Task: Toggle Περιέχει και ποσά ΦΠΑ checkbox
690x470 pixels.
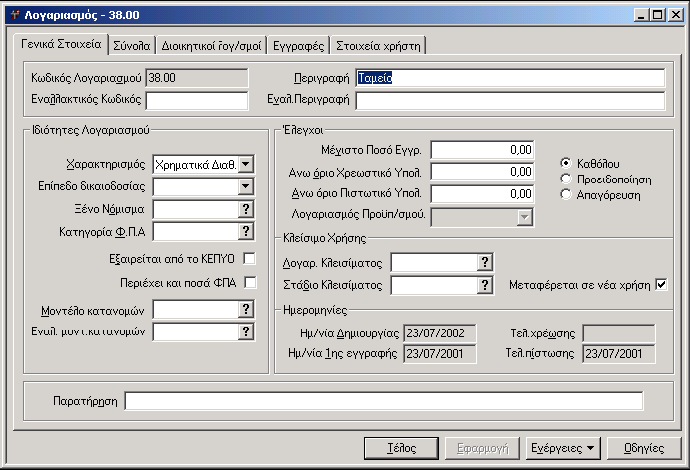Action: point(250,282)
